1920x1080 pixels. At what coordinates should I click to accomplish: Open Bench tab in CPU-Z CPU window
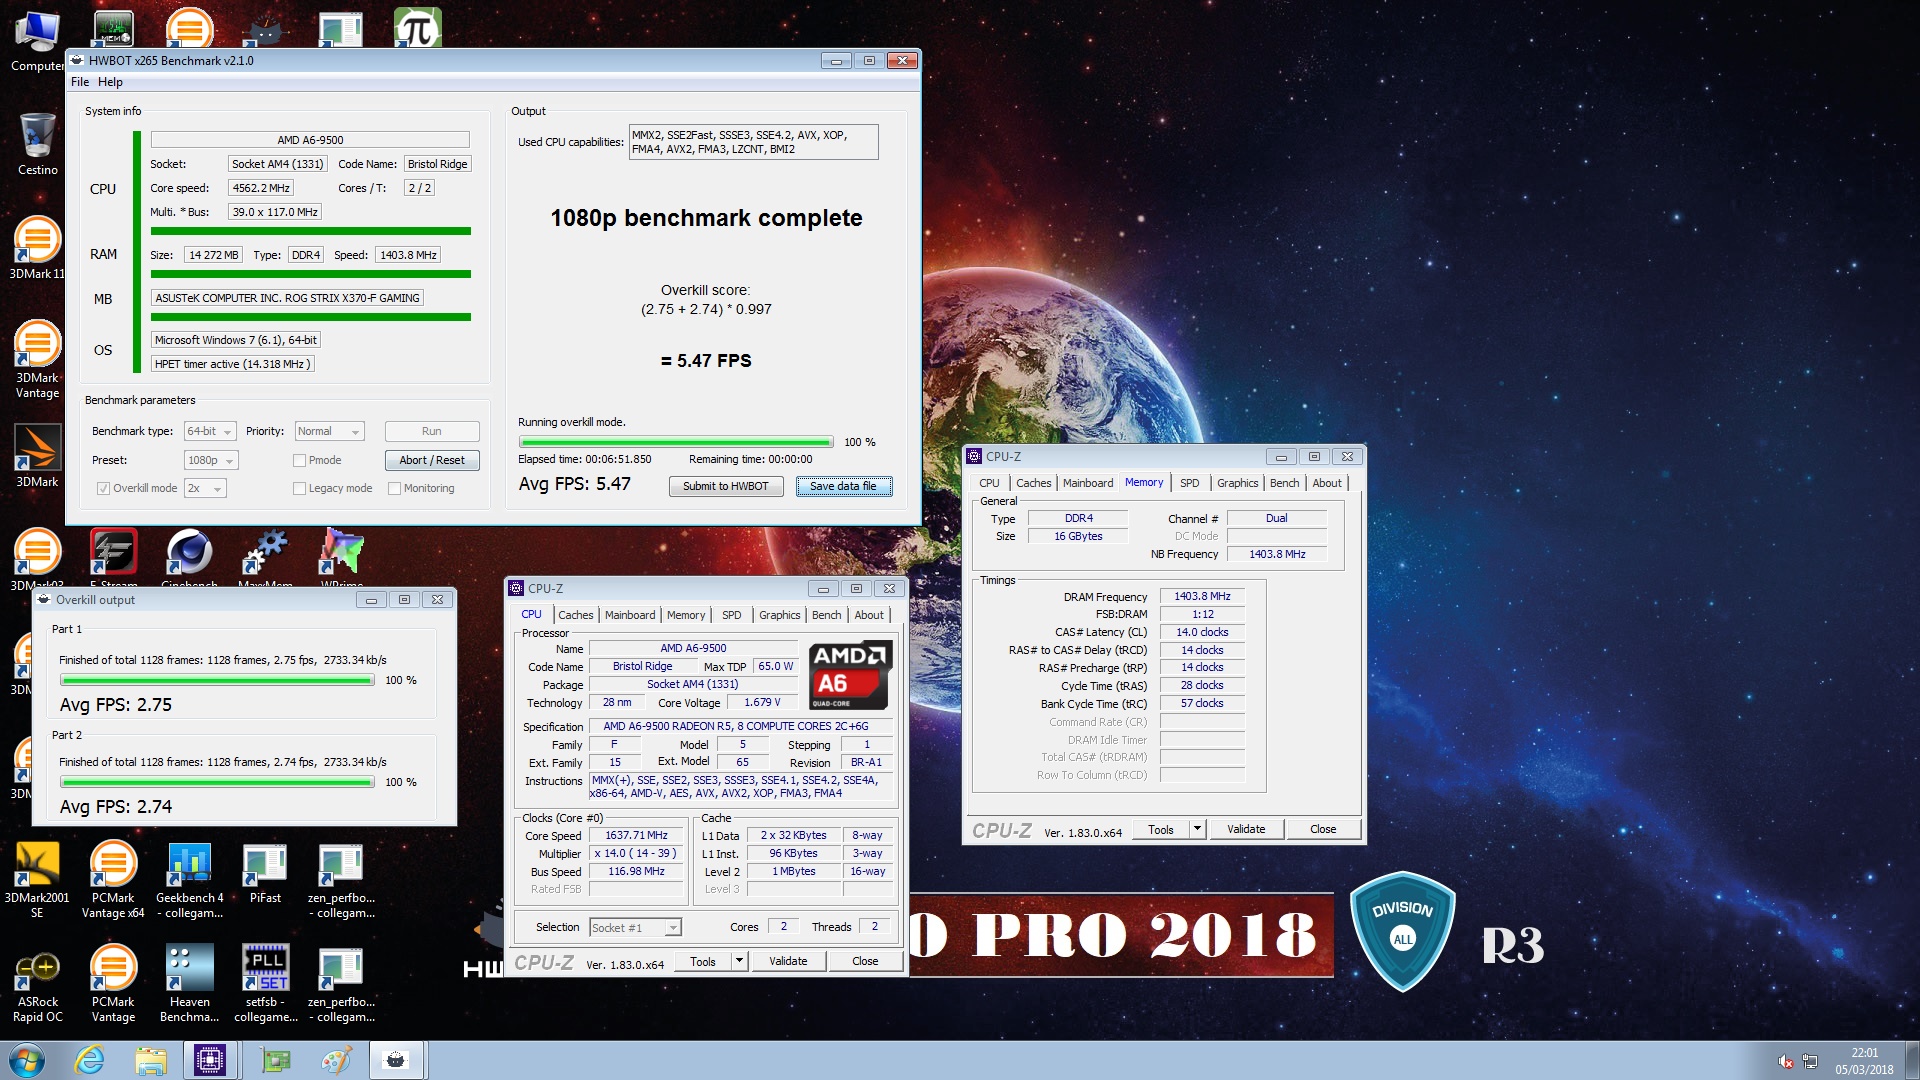click(x=826, y=615)
